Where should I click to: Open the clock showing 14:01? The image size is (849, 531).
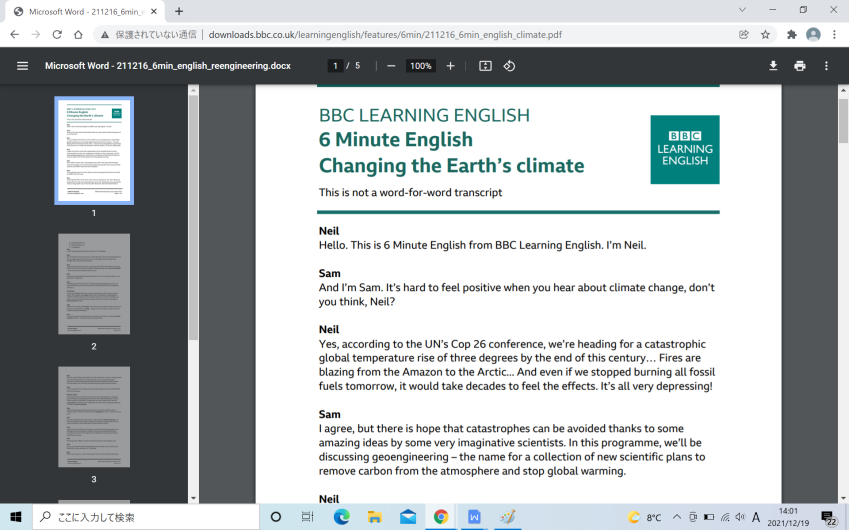coord(788,517)
